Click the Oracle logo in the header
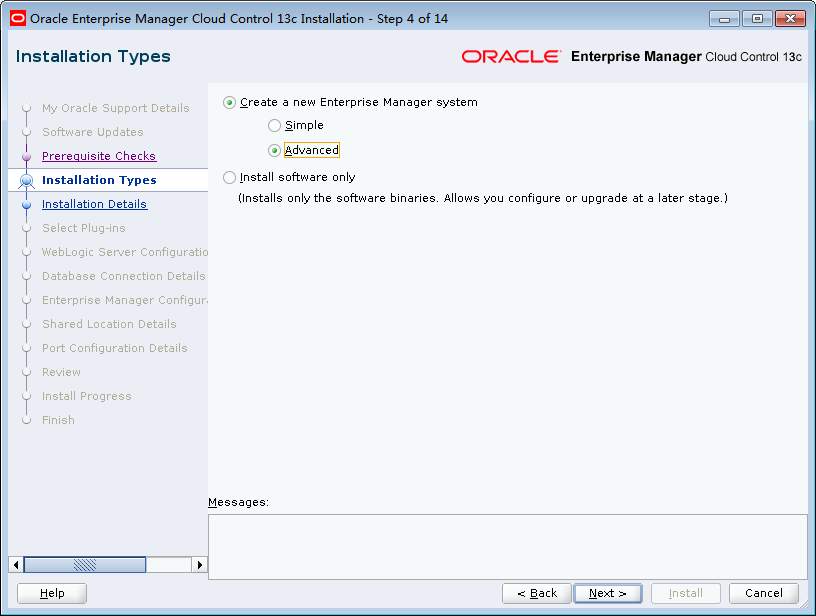This screenshot has height=616, width=816. 512,57
